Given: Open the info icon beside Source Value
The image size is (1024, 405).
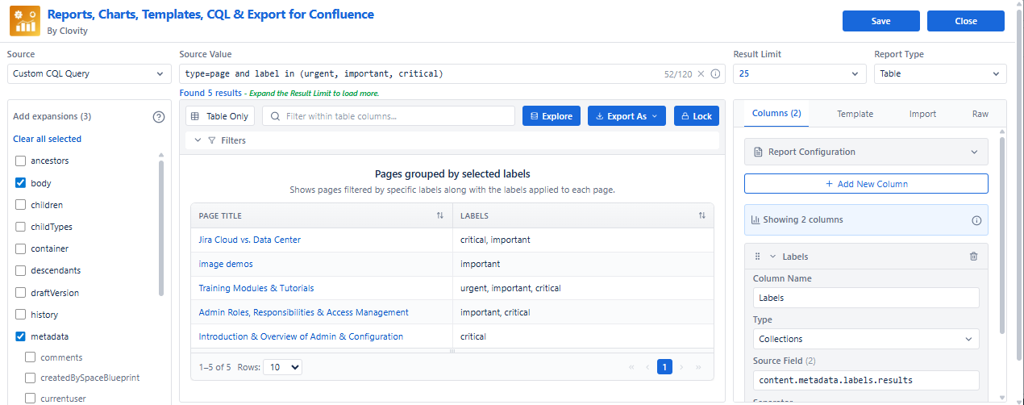Looking at the screenshot, I should [715, 74].
